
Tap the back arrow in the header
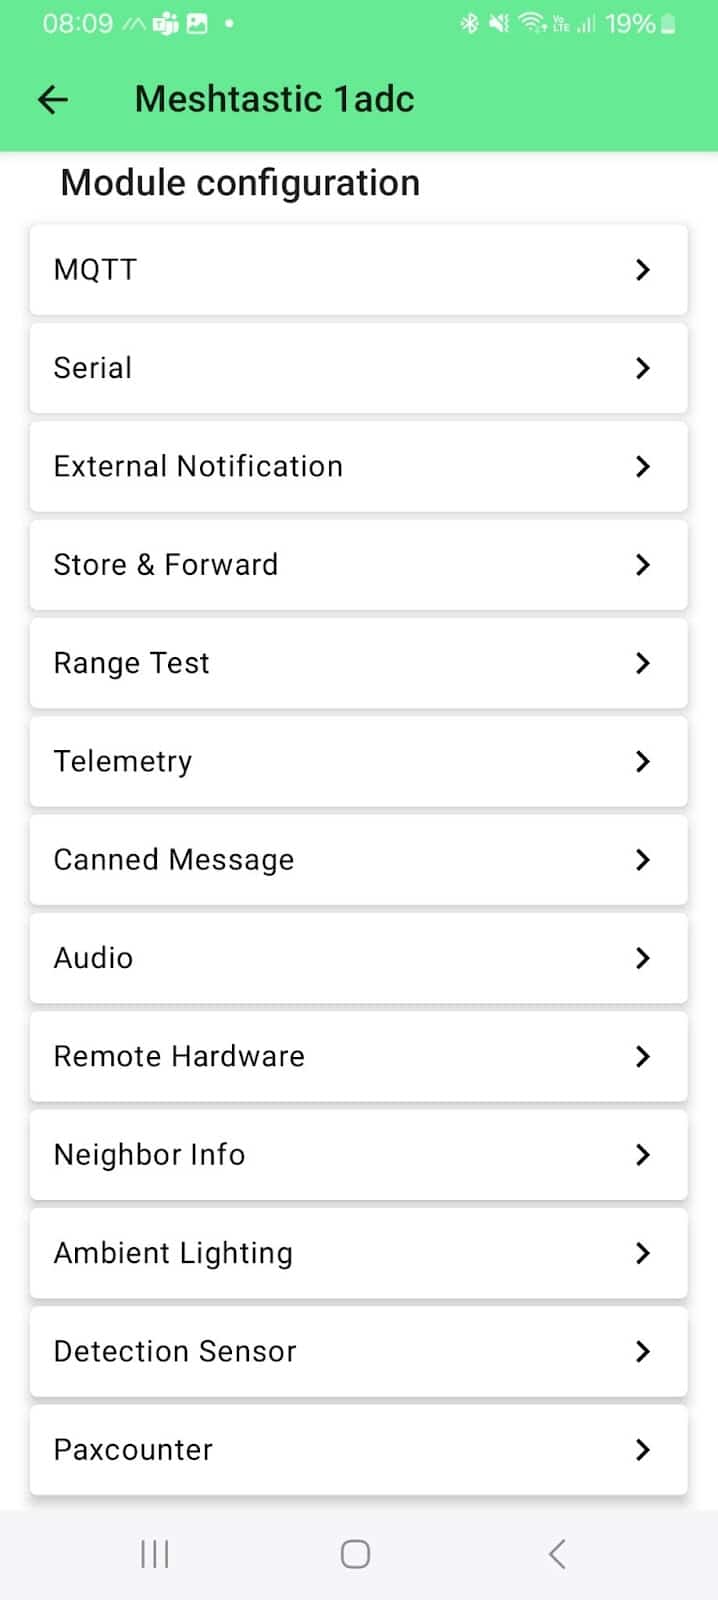(x=53, y=99)
